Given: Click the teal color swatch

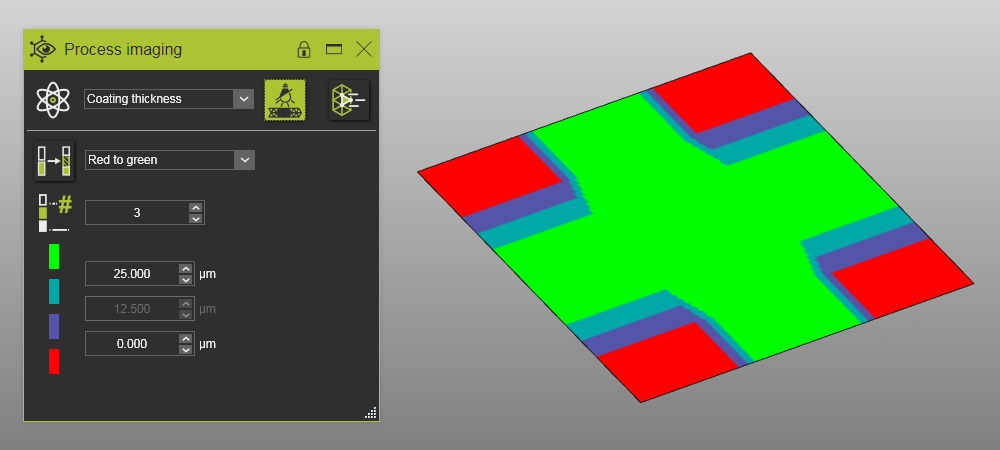Looking at the screenshot, I should [x=54, y=291].
